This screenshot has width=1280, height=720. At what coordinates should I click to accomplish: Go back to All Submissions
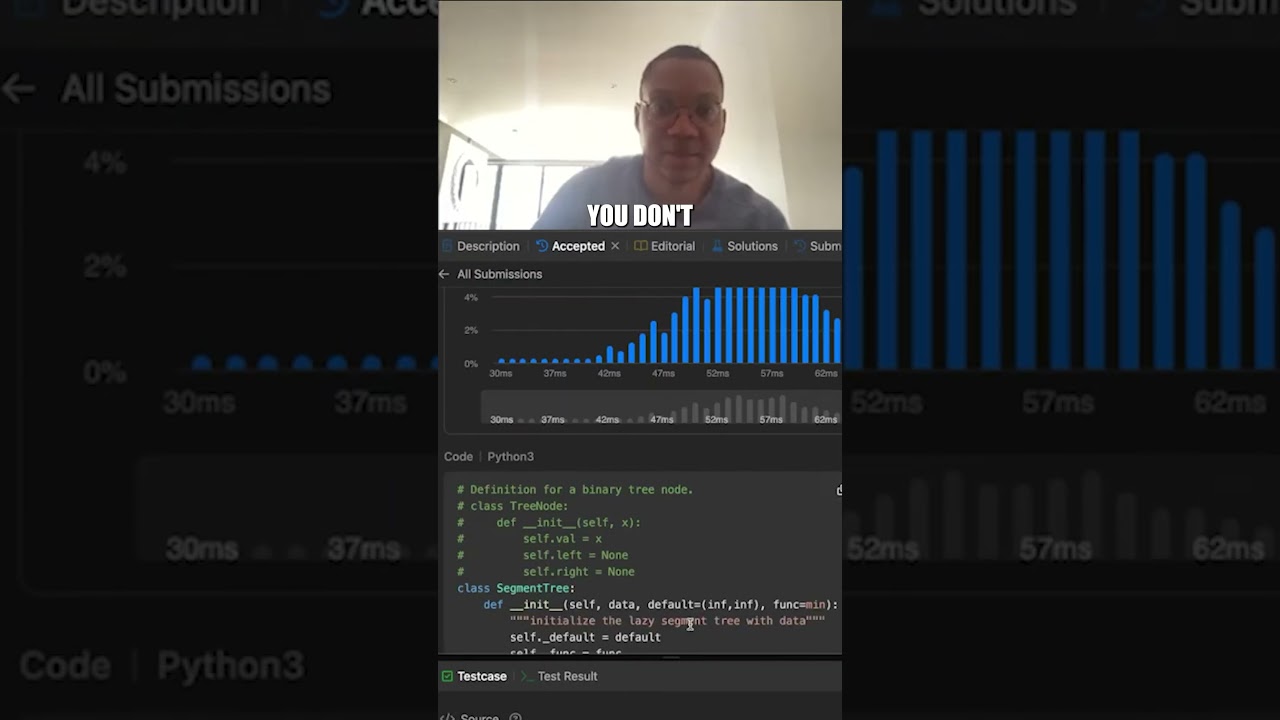491,274
